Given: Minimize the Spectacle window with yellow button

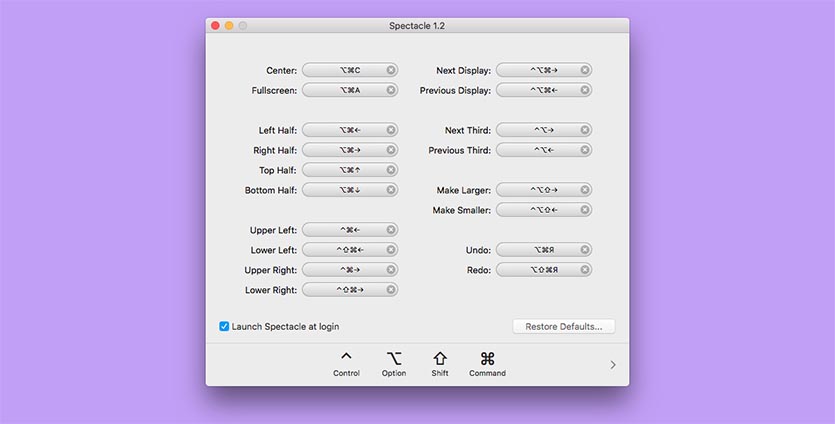Looking at the screenshot, I should [x=229, y=26].
